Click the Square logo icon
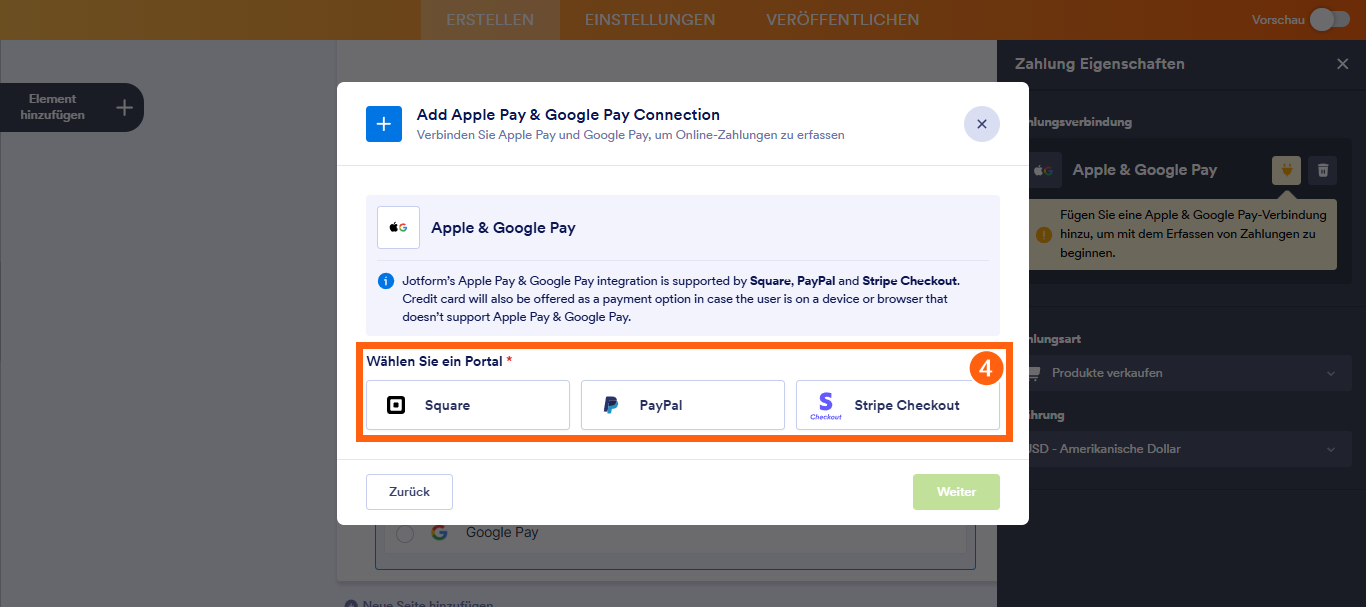This screenshot has height=607, width=1366. pos(396,405)
